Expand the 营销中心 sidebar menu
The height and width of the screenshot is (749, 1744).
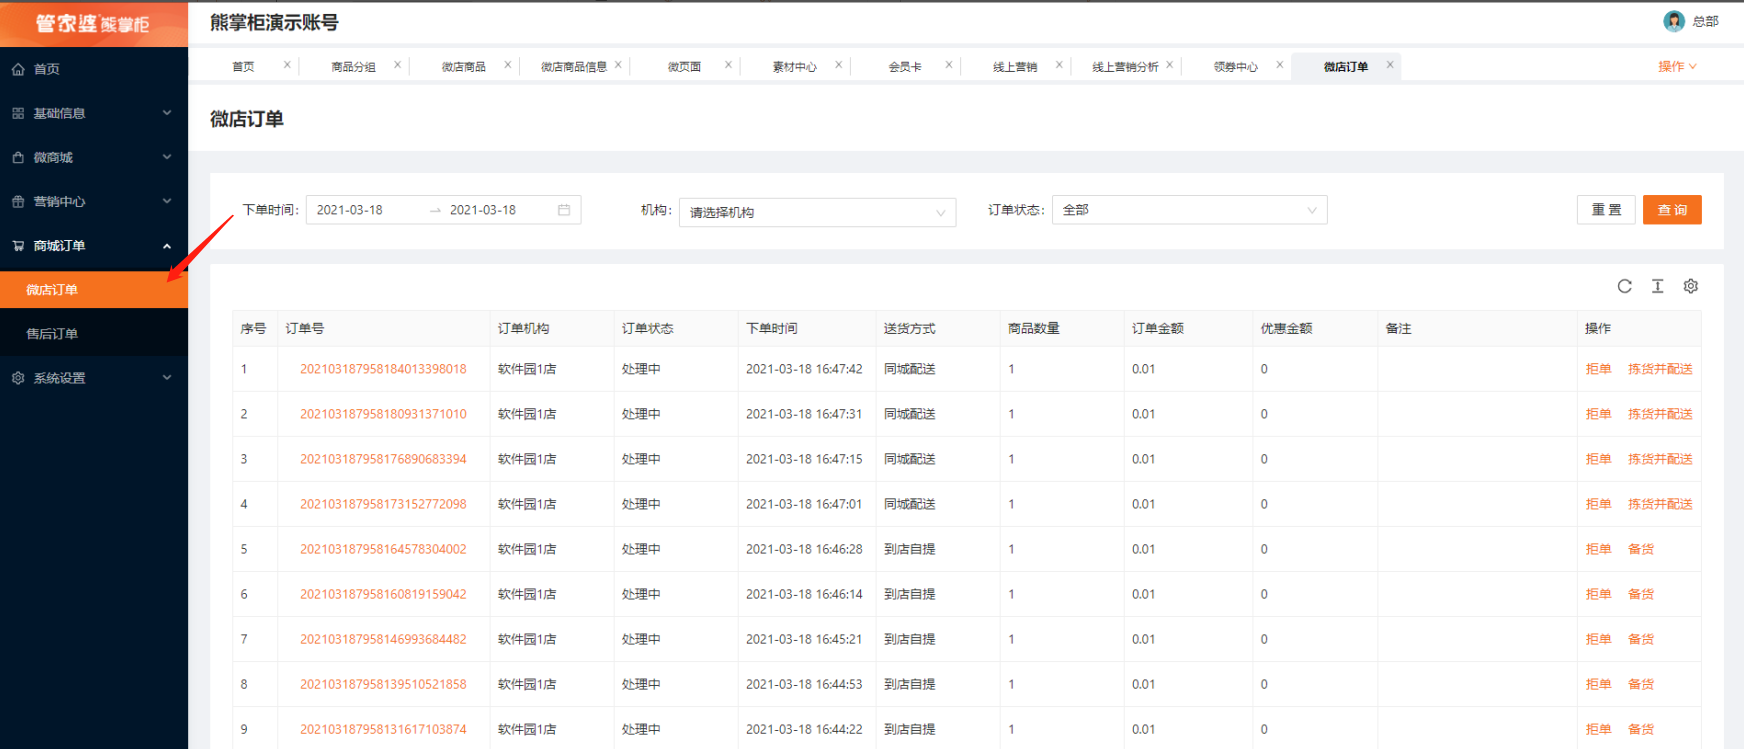click(167, 201)
